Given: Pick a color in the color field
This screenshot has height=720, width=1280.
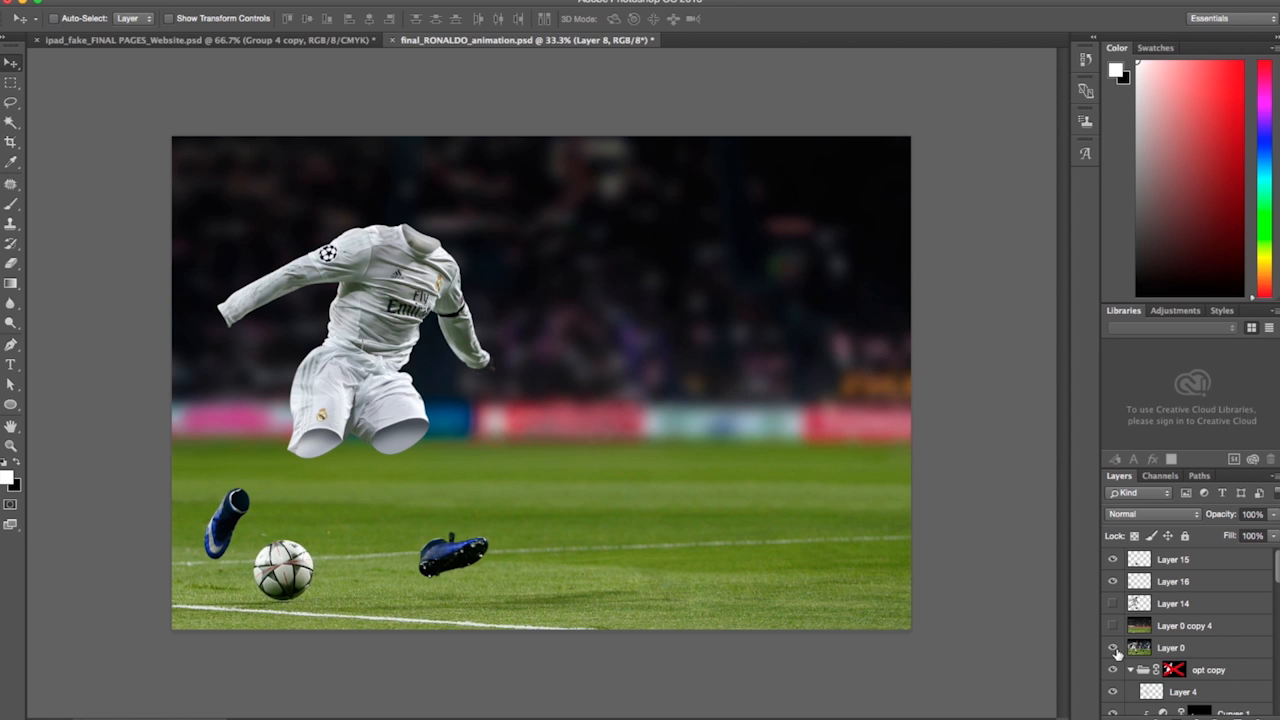Looking at the screenshot, I should 1189,178.
